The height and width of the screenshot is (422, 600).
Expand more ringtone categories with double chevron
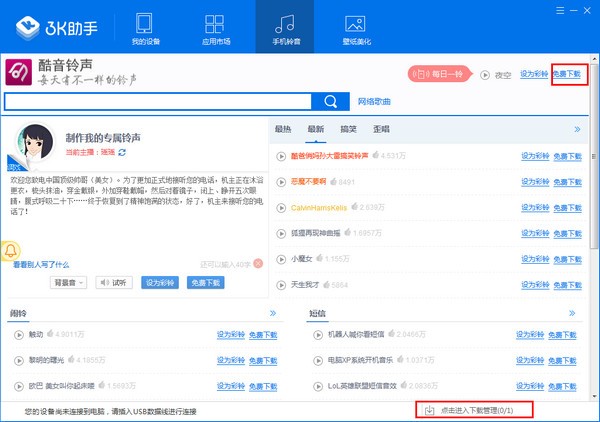[577, 129]
